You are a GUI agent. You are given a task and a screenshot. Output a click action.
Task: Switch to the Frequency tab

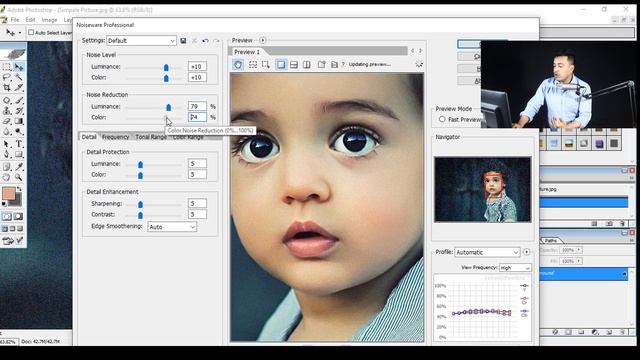coord(116,137)
